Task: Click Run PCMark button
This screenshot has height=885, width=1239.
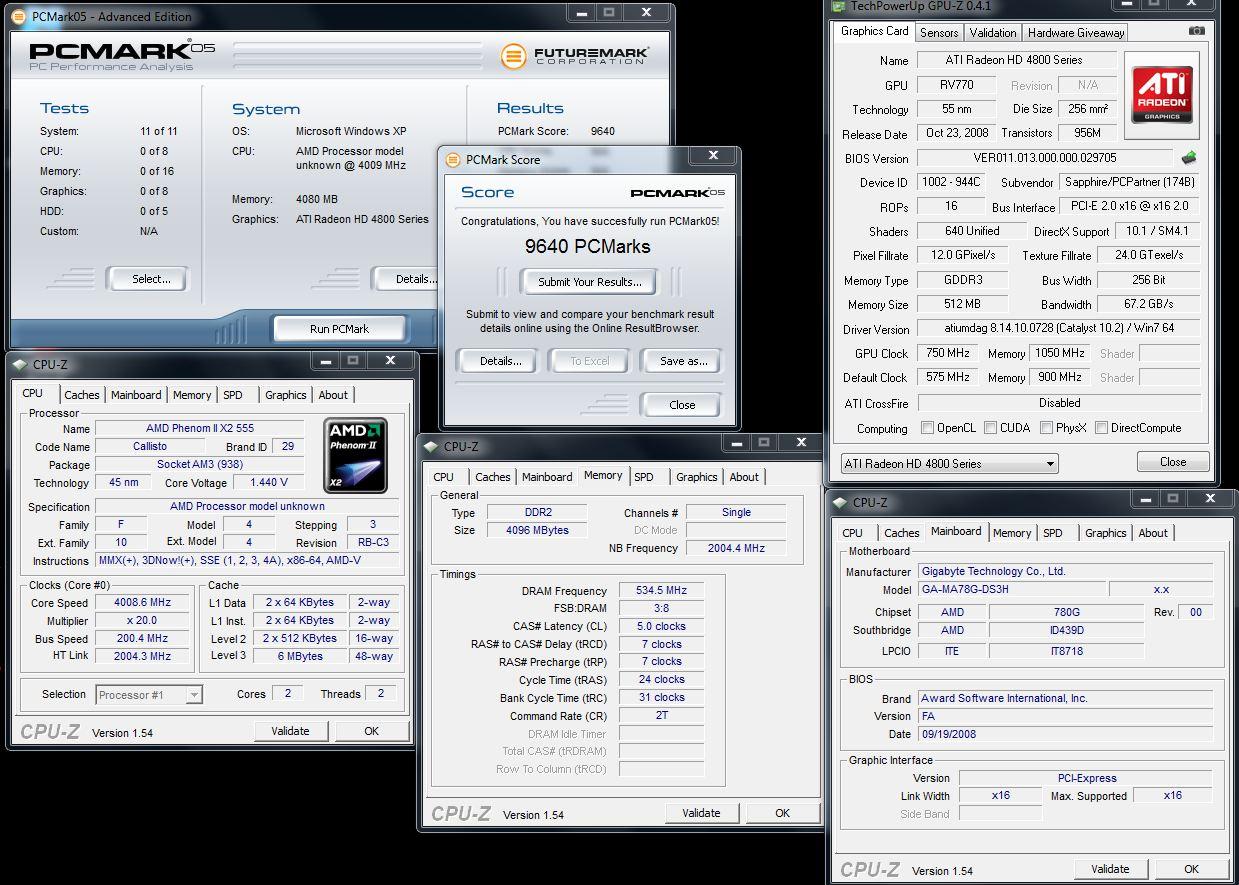Action: click(x=339, y=328)
